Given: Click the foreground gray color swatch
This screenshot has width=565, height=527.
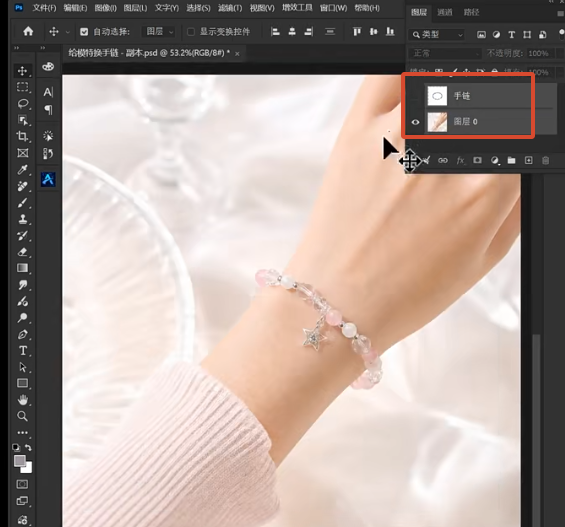Looking at the screenshot, I should pyautogui.click(x=20, y=461).
